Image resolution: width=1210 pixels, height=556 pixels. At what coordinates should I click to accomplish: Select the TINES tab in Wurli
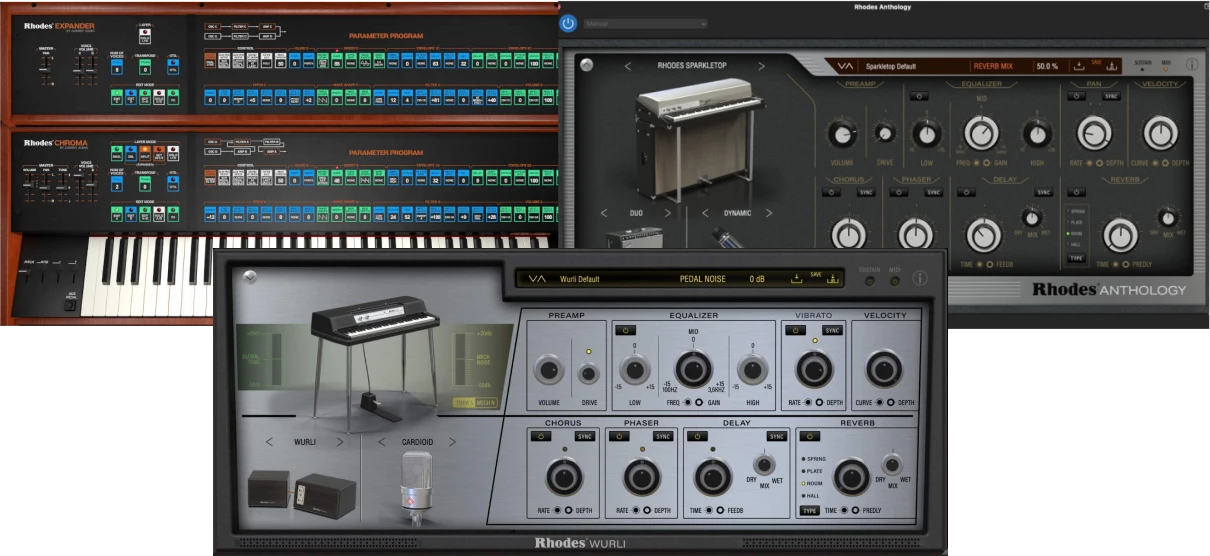click(x=463, y=403)
